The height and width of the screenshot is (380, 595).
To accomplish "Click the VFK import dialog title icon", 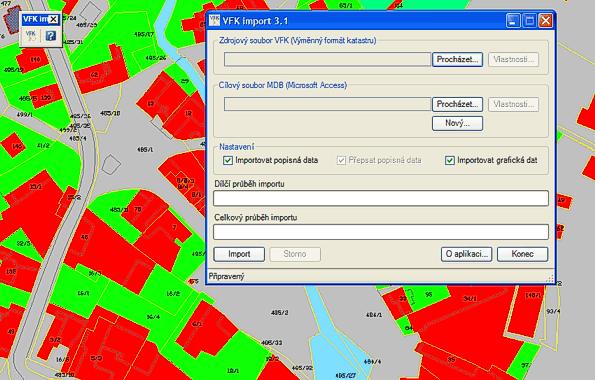I will pos(214,20).
